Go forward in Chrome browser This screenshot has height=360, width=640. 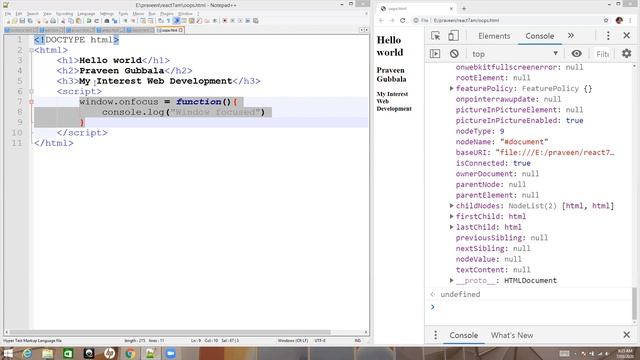coord(392,20)
